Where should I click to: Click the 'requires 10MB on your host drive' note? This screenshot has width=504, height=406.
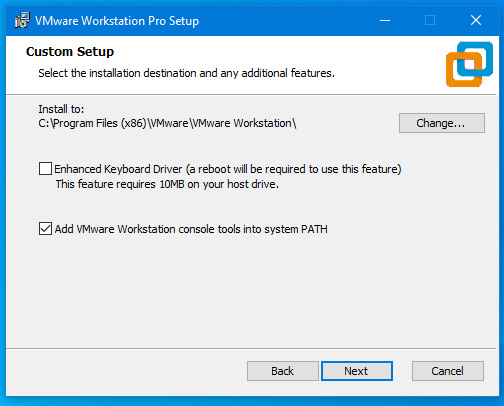(x=167, y=184)
